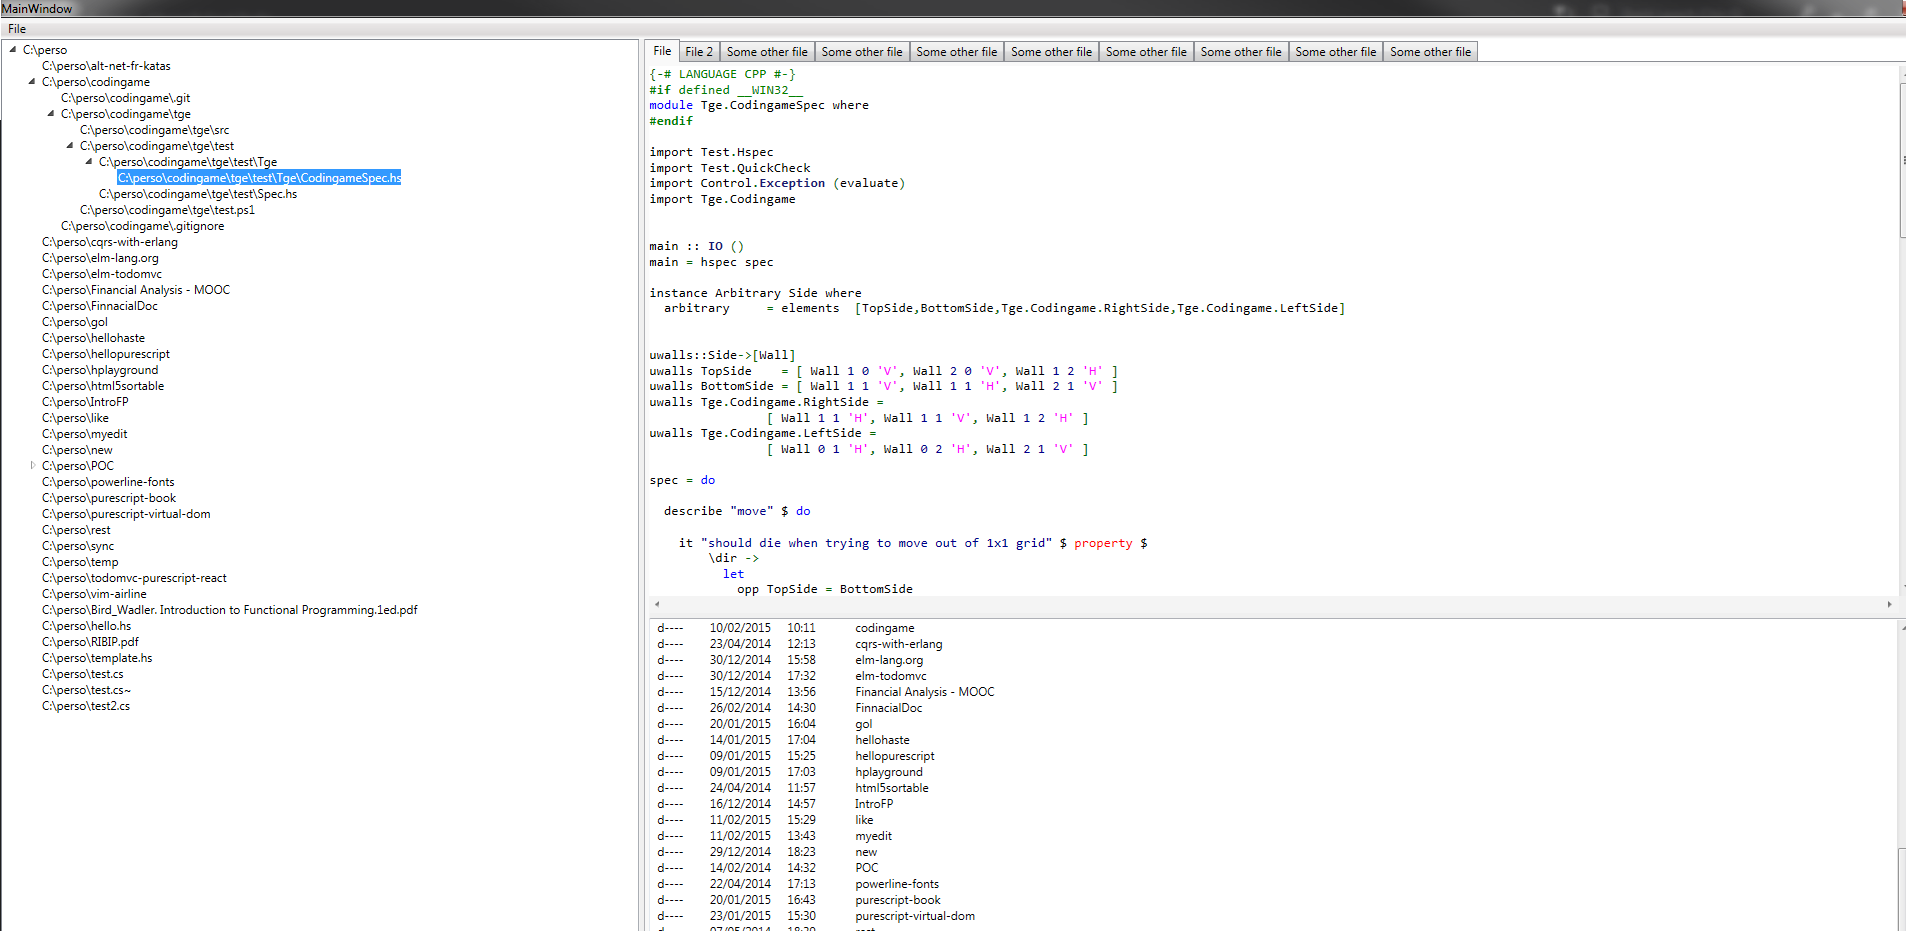Collapse the C:\perso\codingame\tge\test\Tge node
This screenshot has width=1906, height=931.
(89, 161)
